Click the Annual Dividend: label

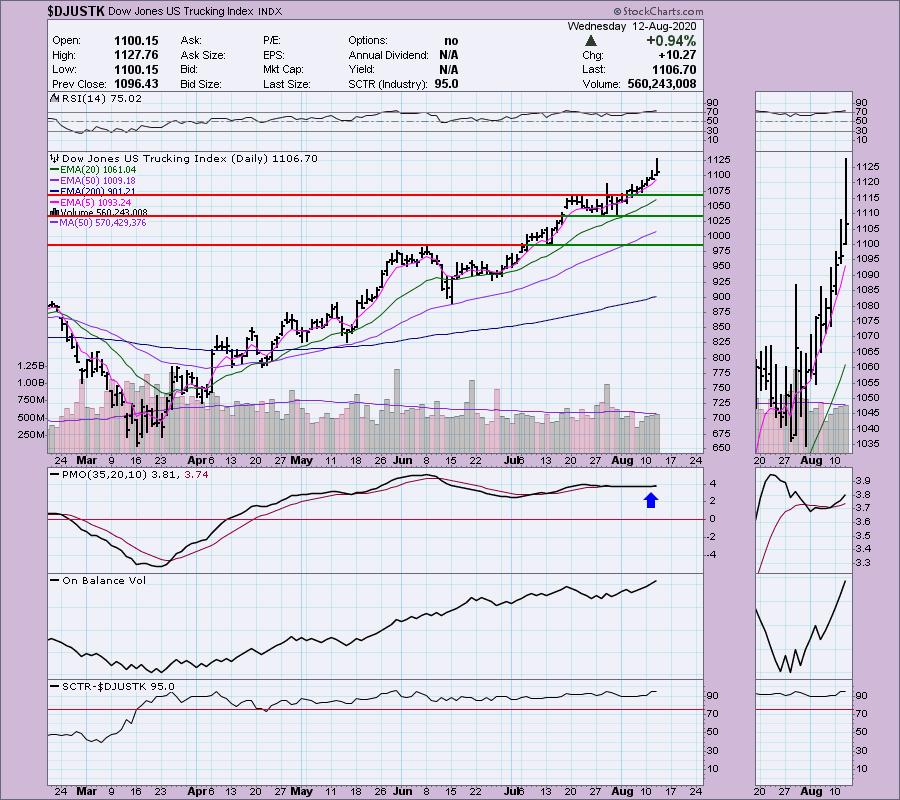click(388, 55)
